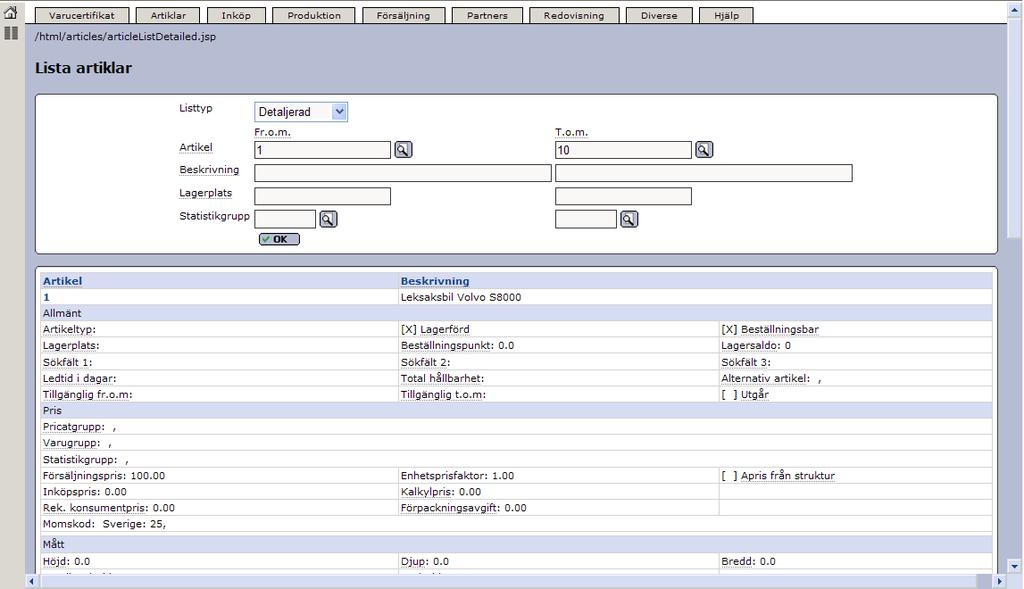This screenshot has height=589, width=1024.
Task: Open the Inköp menu
Action: click(x=236, y=15)
